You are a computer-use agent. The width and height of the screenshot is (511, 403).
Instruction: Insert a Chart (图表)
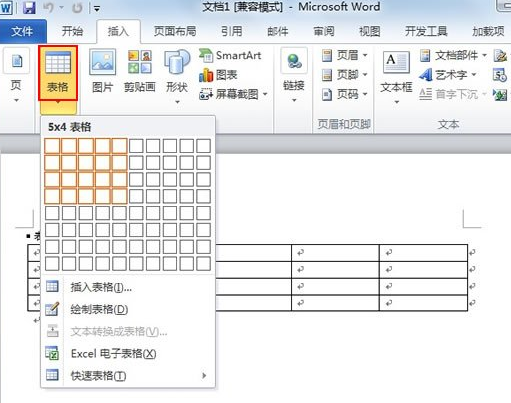(218, 75)
